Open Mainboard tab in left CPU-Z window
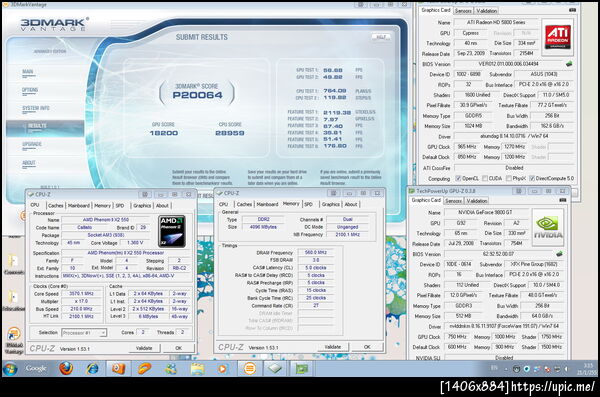The width and height of the screenshot is (600, 397). pyautogui.click(x=78, y=206)
